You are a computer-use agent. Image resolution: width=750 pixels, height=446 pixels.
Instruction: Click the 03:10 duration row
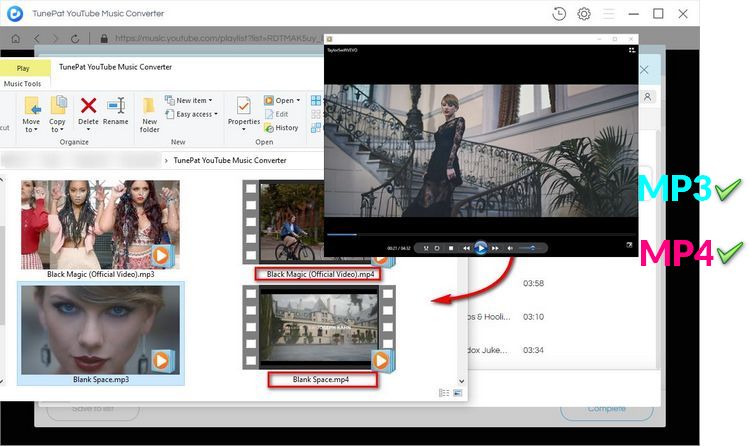coord(533,317)
